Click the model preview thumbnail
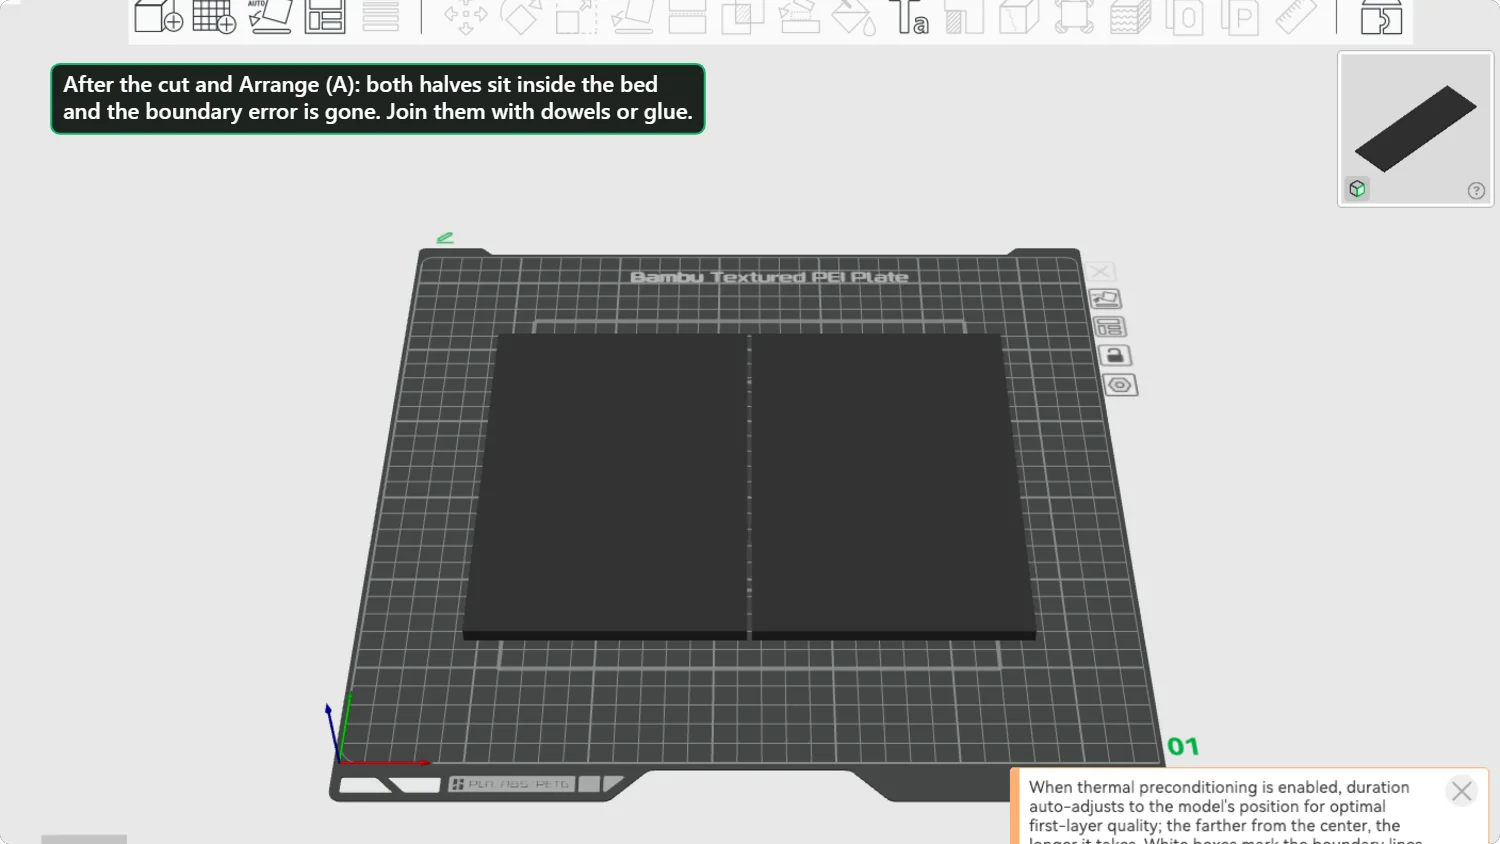Screen dimensions: 1500x844 tap(1416, 129)
